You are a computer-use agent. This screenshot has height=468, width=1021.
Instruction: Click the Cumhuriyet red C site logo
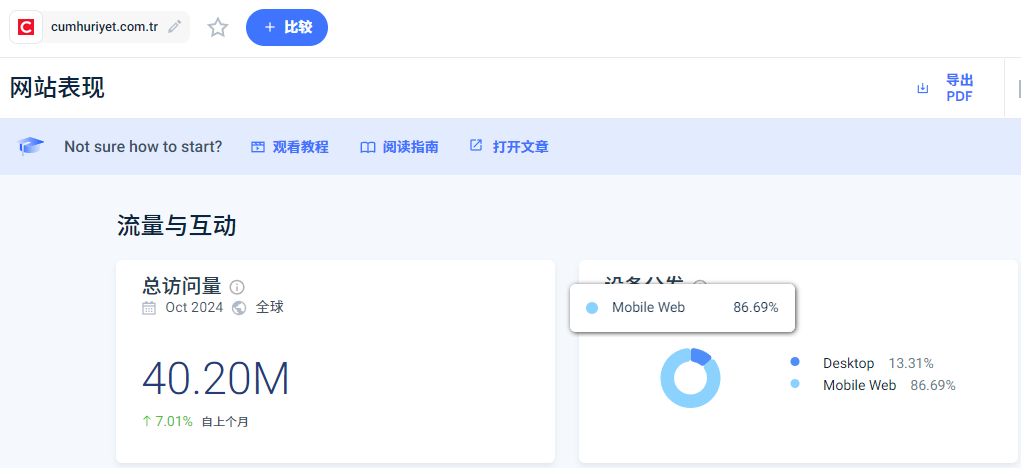[27, 27]
